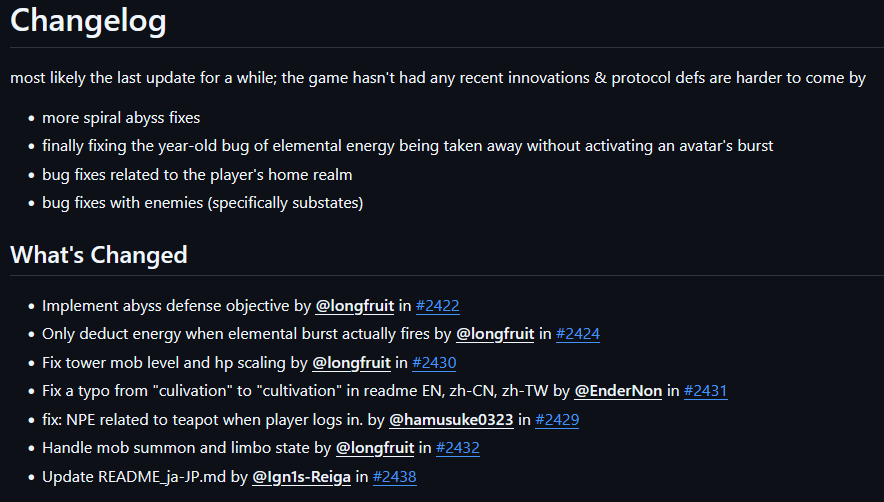Click @longfruit on the mob summon limbo line

coord(375,448)
